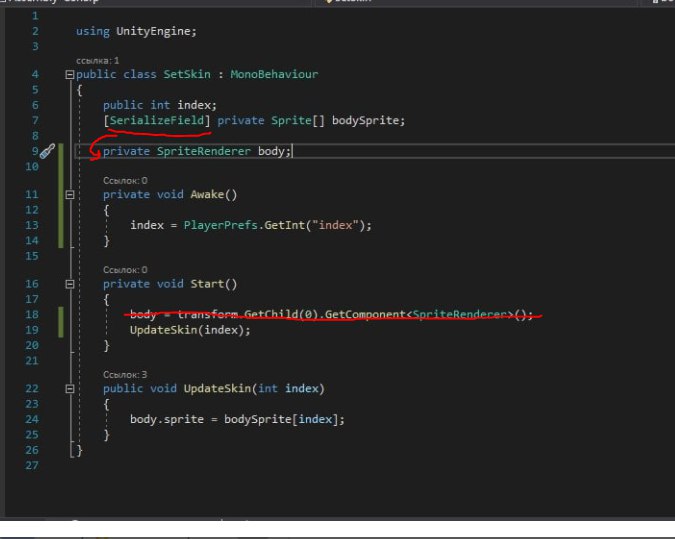Viewport: 675px width, 539px height.
Task: Click 'bodySprite[index]' on line 24
Action: pos(281,419)
